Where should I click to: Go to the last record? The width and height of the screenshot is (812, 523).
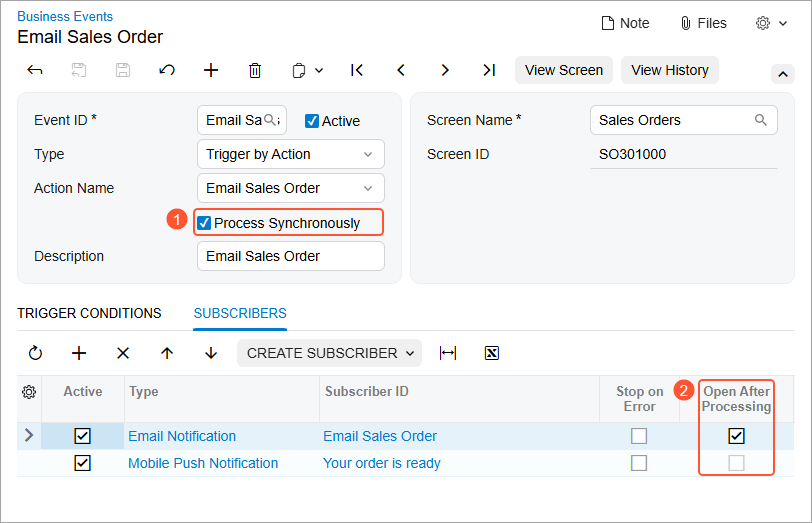[488, 70]
